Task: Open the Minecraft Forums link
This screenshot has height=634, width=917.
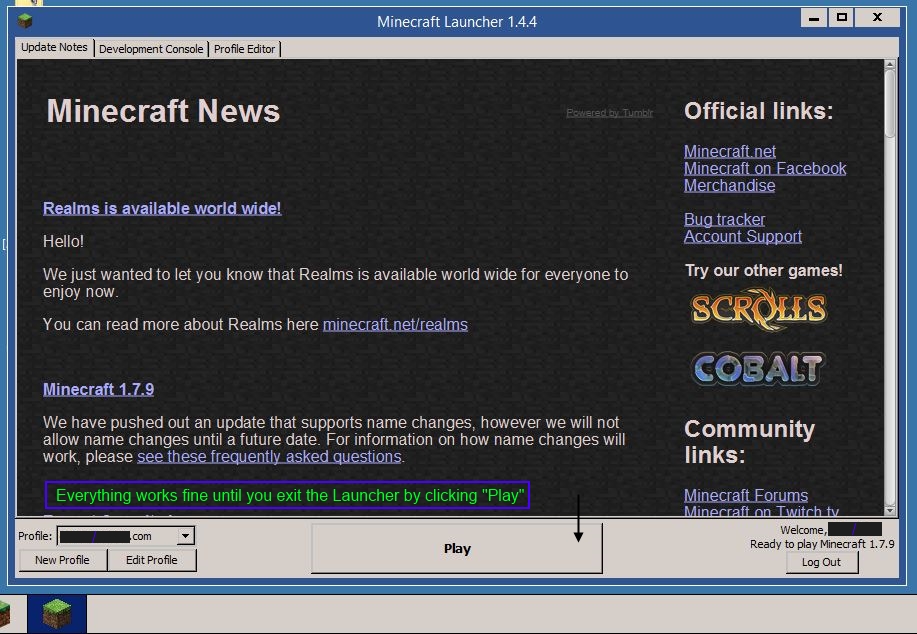Action: [x=745, y=495]
